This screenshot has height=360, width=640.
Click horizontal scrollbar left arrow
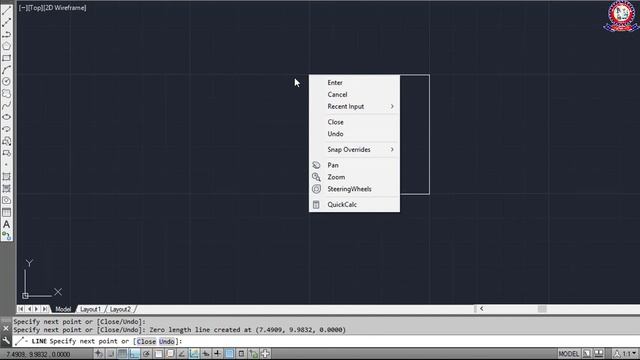coord(482,309)
